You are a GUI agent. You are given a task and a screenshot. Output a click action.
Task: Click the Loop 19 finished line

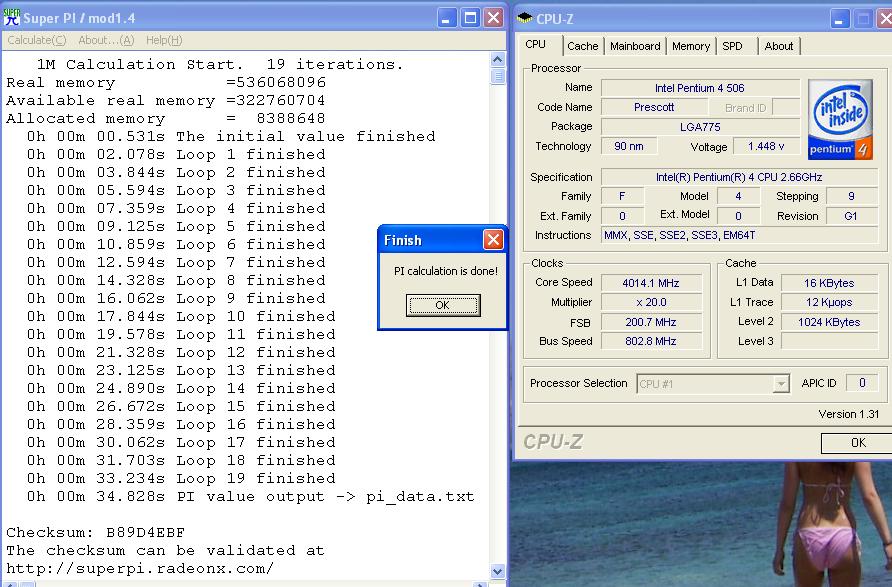pos(181,478)
